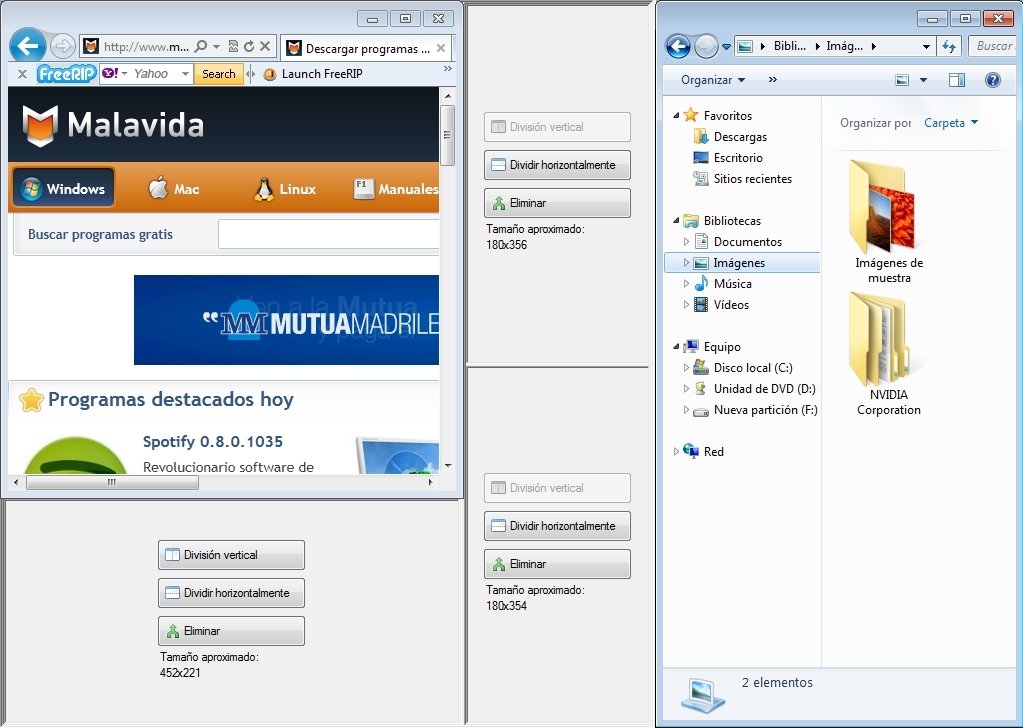Select Descargas in the navigation tree
The height and width of the screenshot is (728, 1023).
(740, 136)
